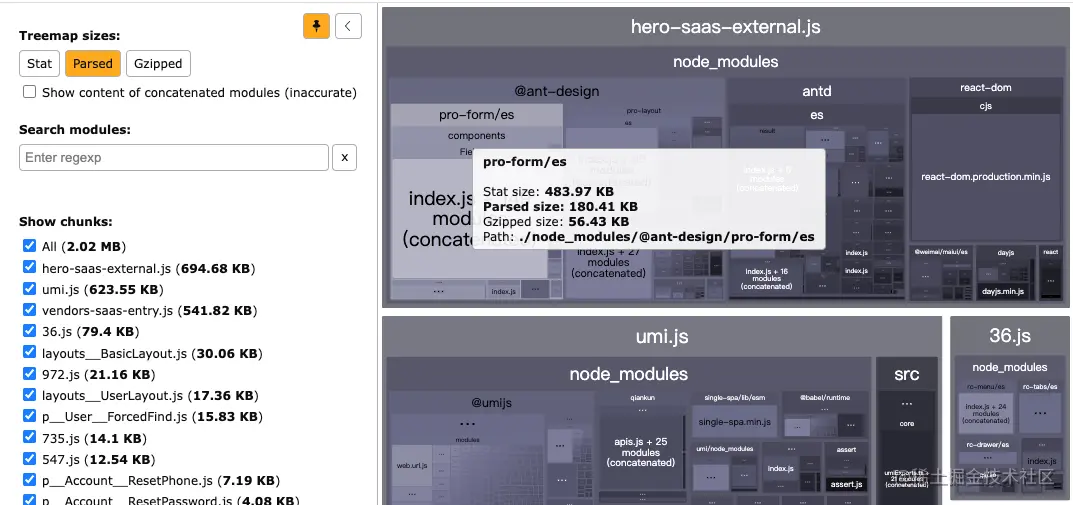Select index.js + 16 modules concatenated block
Screen dimensions: 1073x505
(x=766, y=279)
